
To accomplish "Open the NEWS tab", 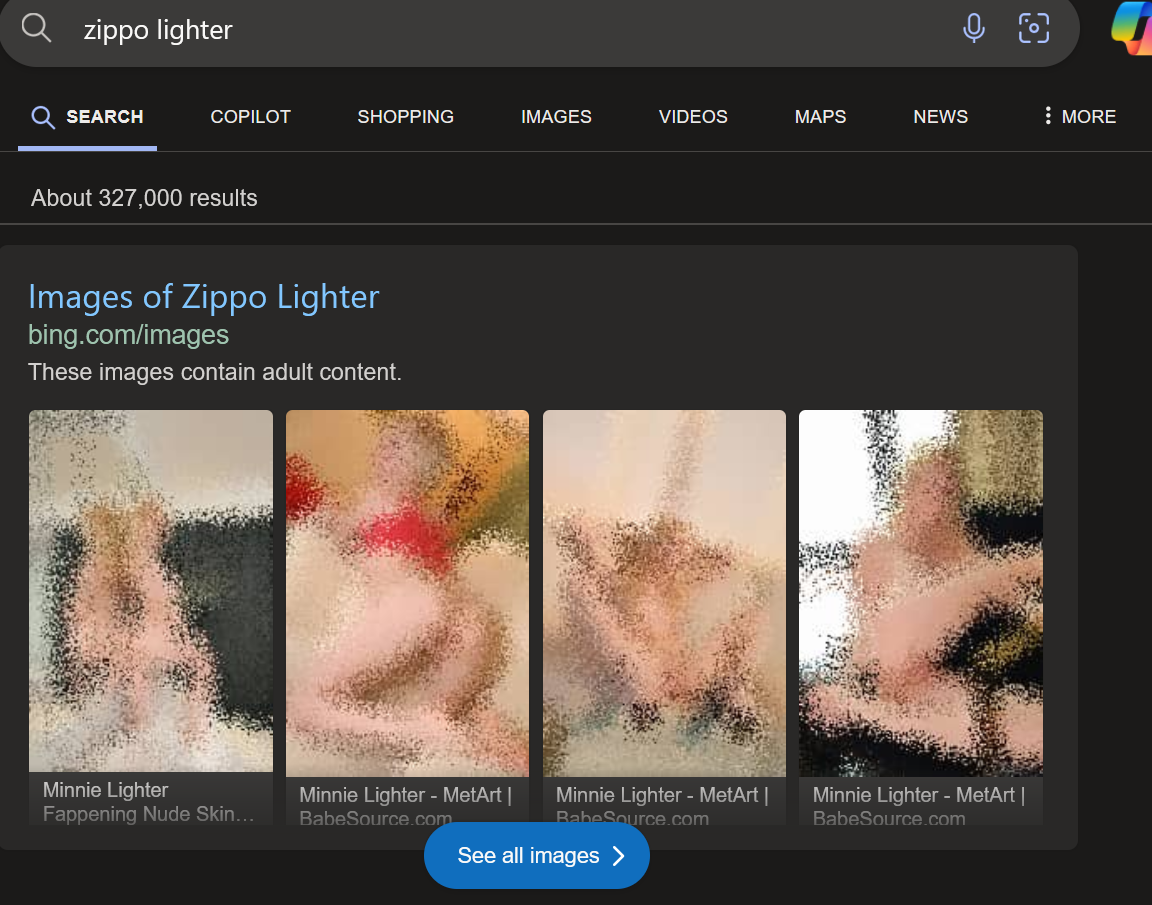I will click(x=940, y=117).
